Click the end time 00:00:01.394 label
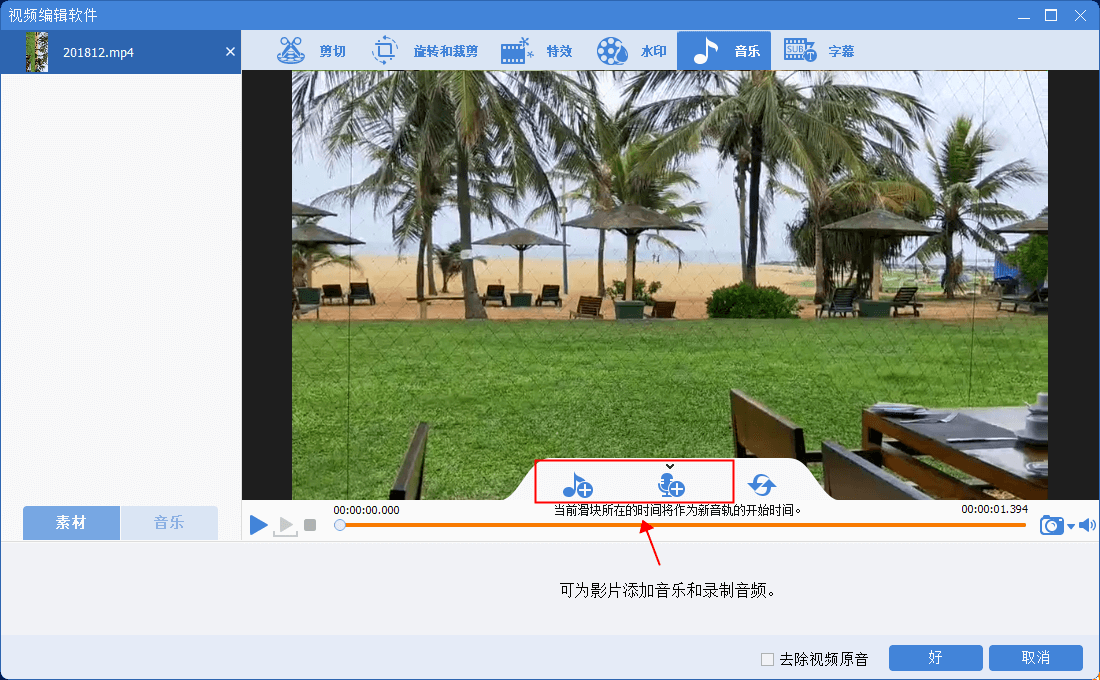Screen dimensions: 1100x680 click(x=994, y=509)
